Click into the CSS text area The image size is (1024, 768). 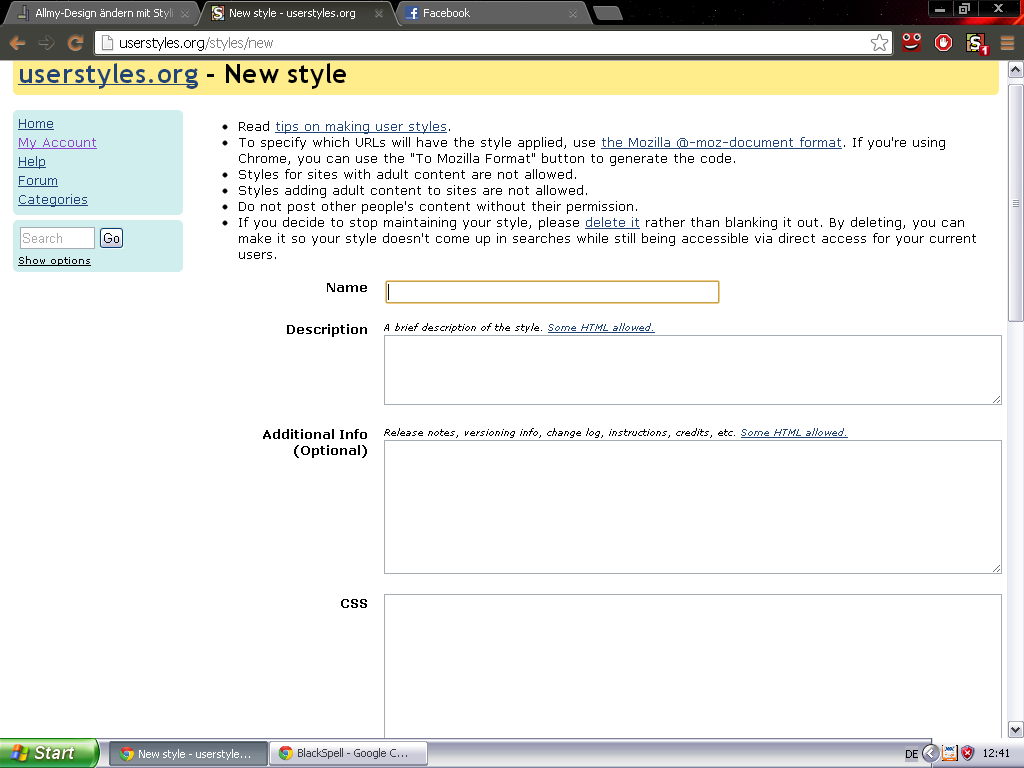pyautogui.click(x=693, y=665)
